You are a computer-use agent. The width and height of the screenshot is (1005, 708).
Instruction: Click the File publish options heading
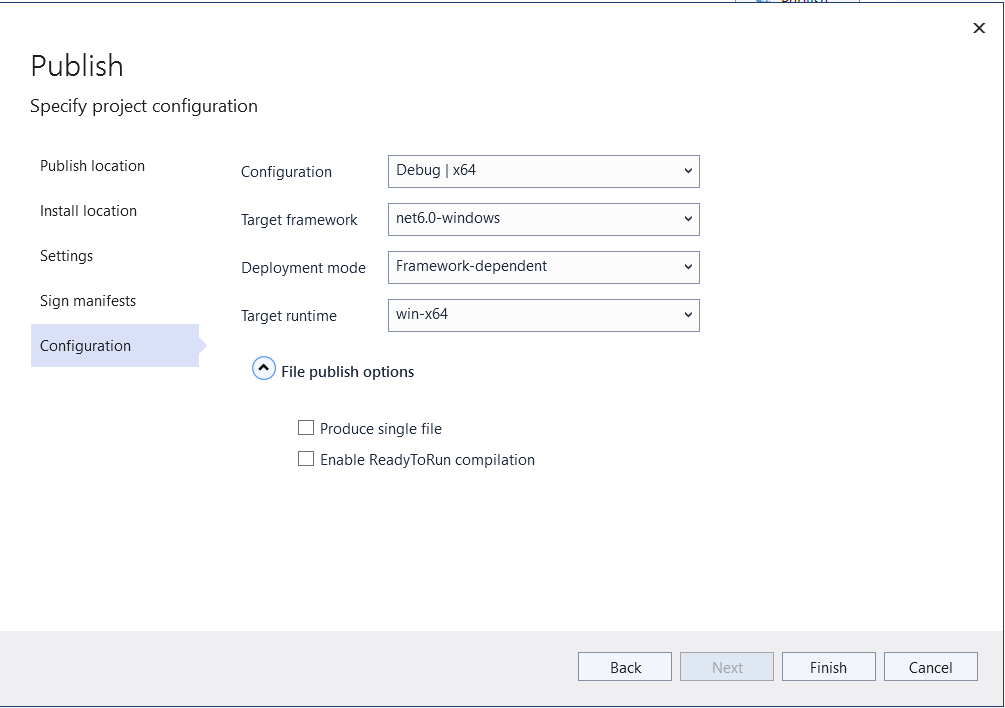pyautogui.click(x=347, y=372)
